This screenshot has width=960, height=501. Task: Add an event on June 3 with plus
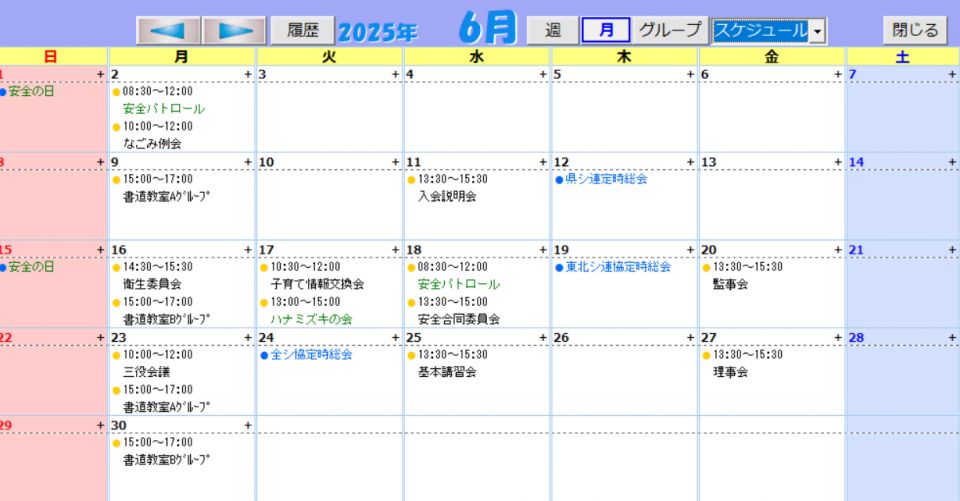[x=396, y=74]
